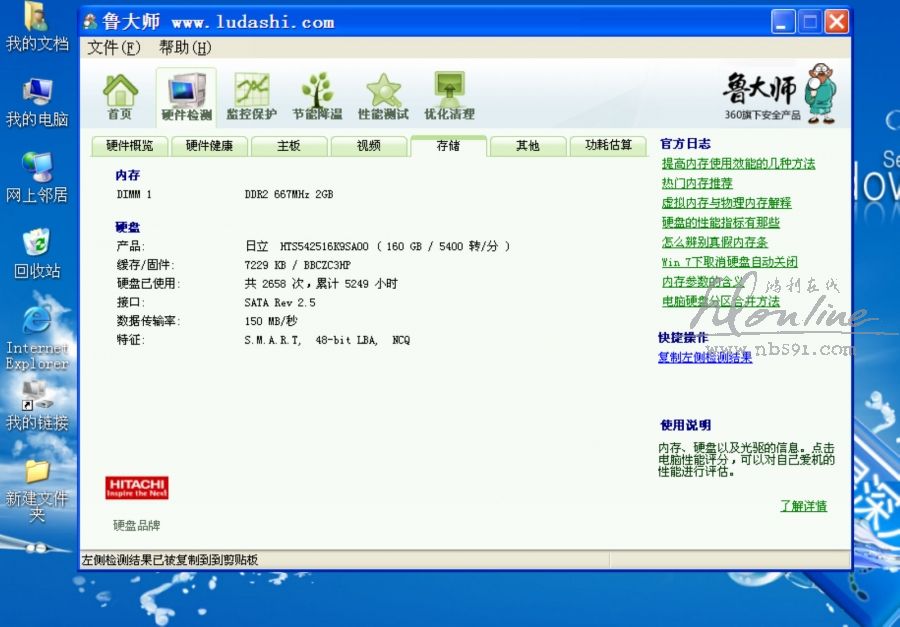The height and width of the screenshot is (627, 900).
Task: Switch to the 硬件概览 tab
Action: coord(130,146)
